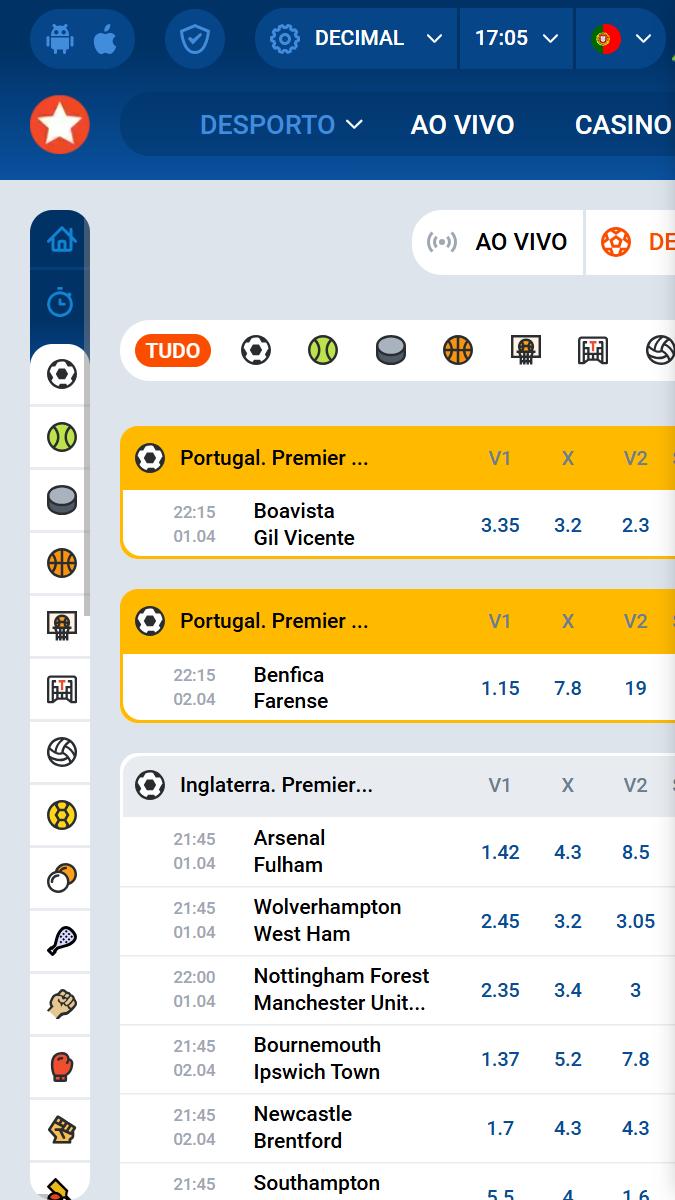Expand the Portugal flag language dropdown
Screen dimensions: 675x1200
pyautogui.click(x=620, y=39)
